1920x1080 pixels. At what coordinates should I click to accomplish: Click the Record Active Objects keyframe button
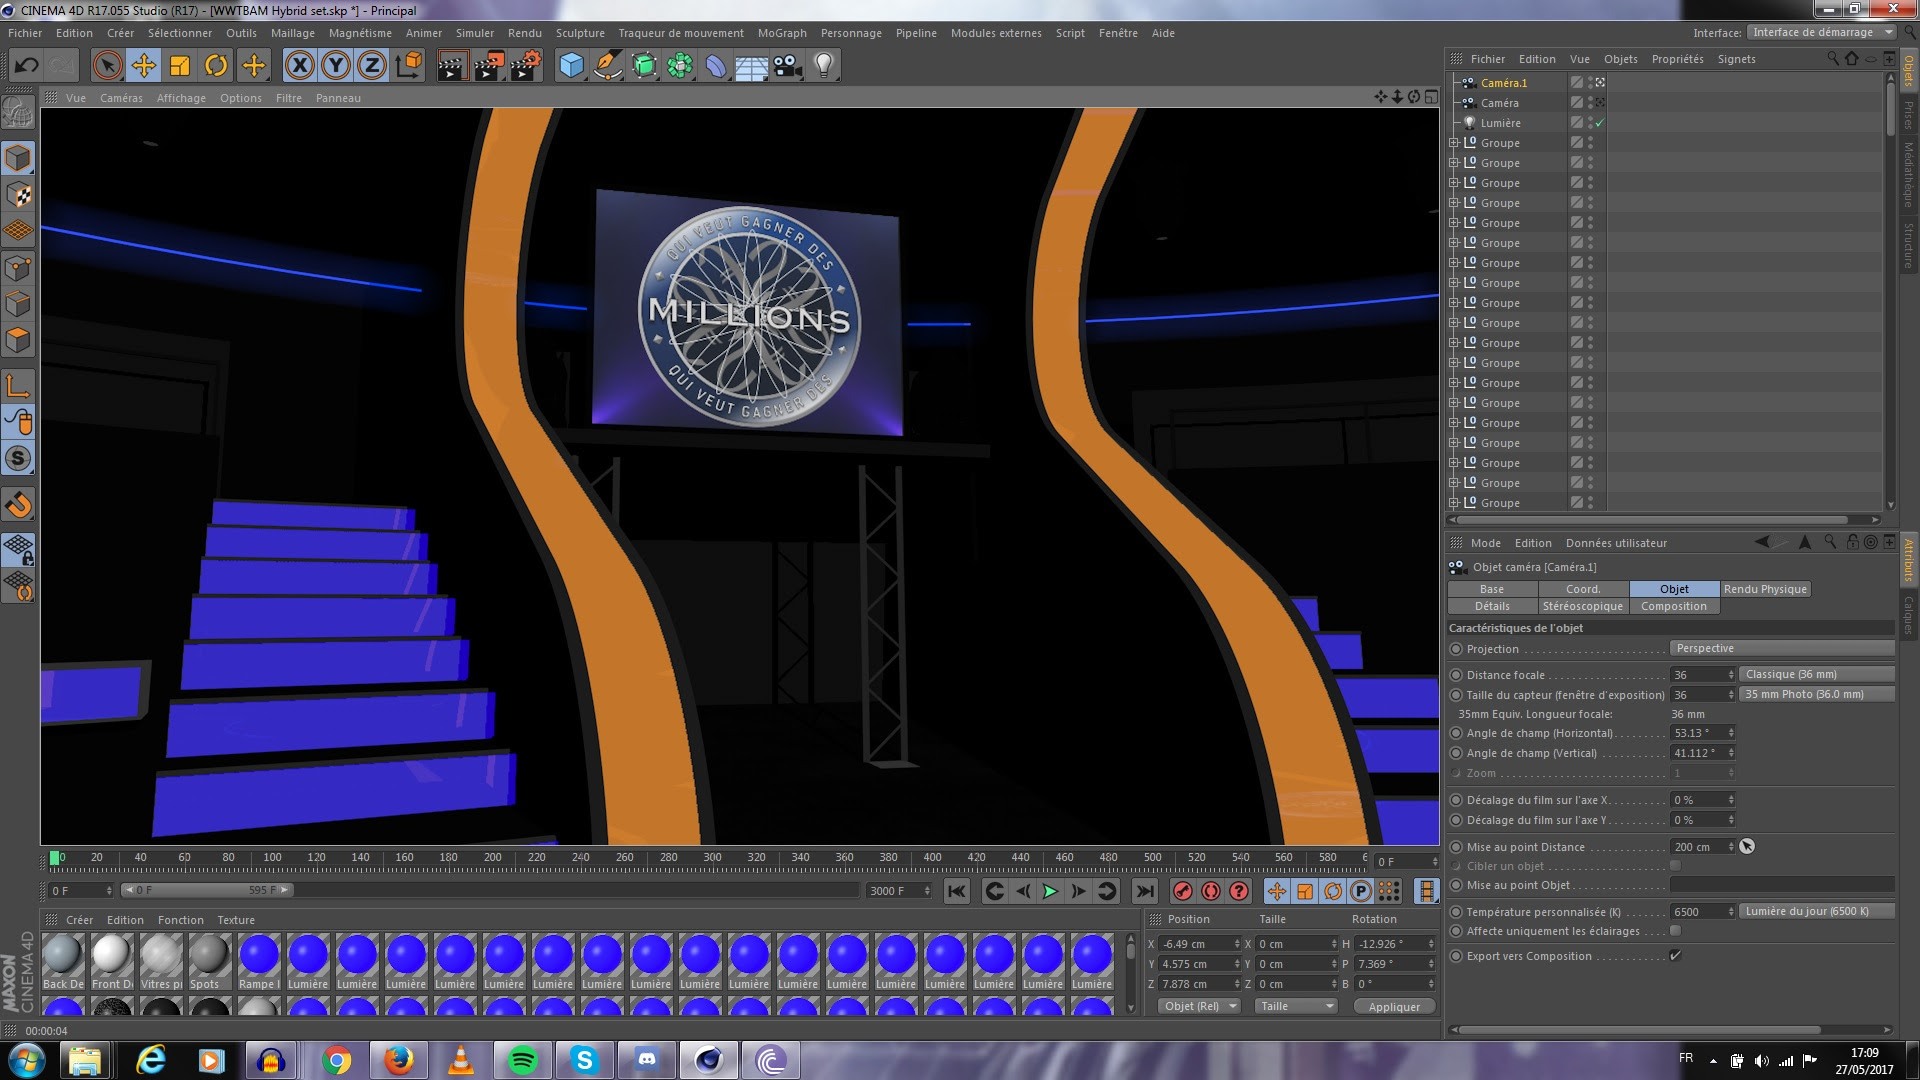(1183, 891)
